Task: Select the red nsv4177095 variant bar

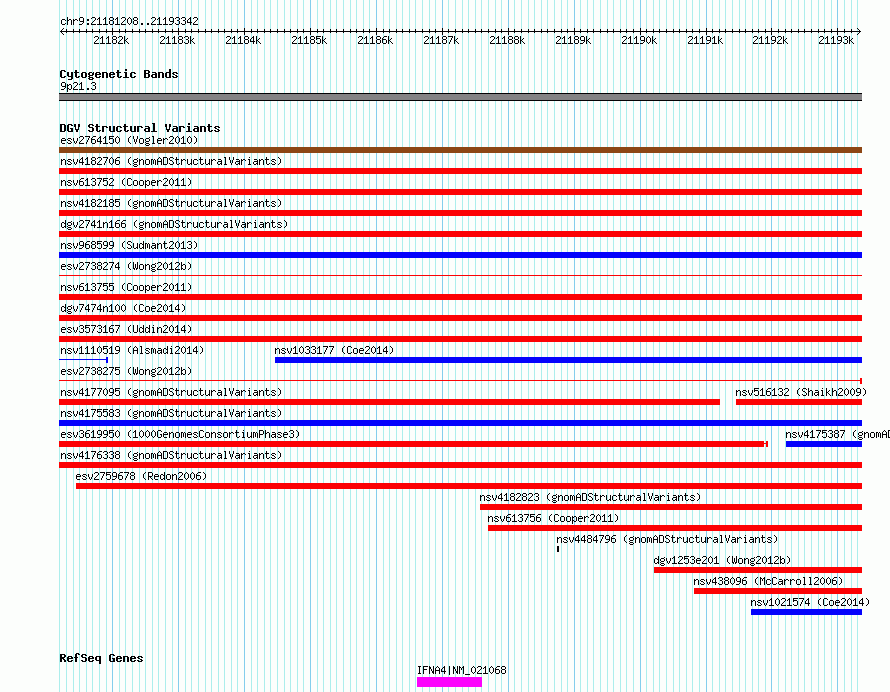Action: [x=389, y=402]
